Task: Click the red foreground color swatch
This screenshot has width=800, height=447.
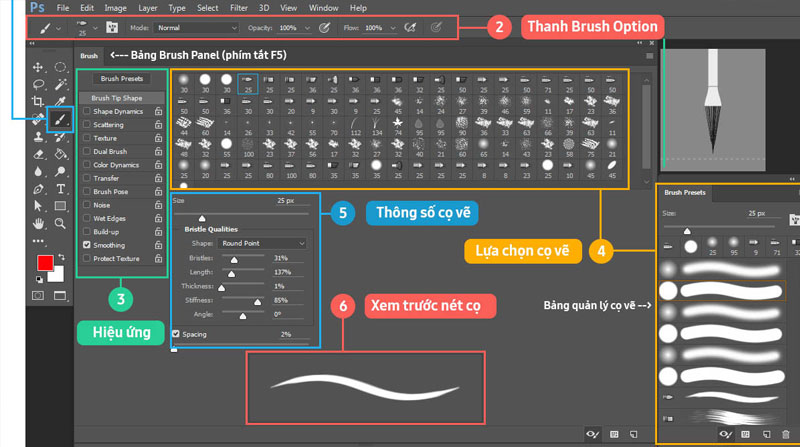Action: [x=45, y=263]
